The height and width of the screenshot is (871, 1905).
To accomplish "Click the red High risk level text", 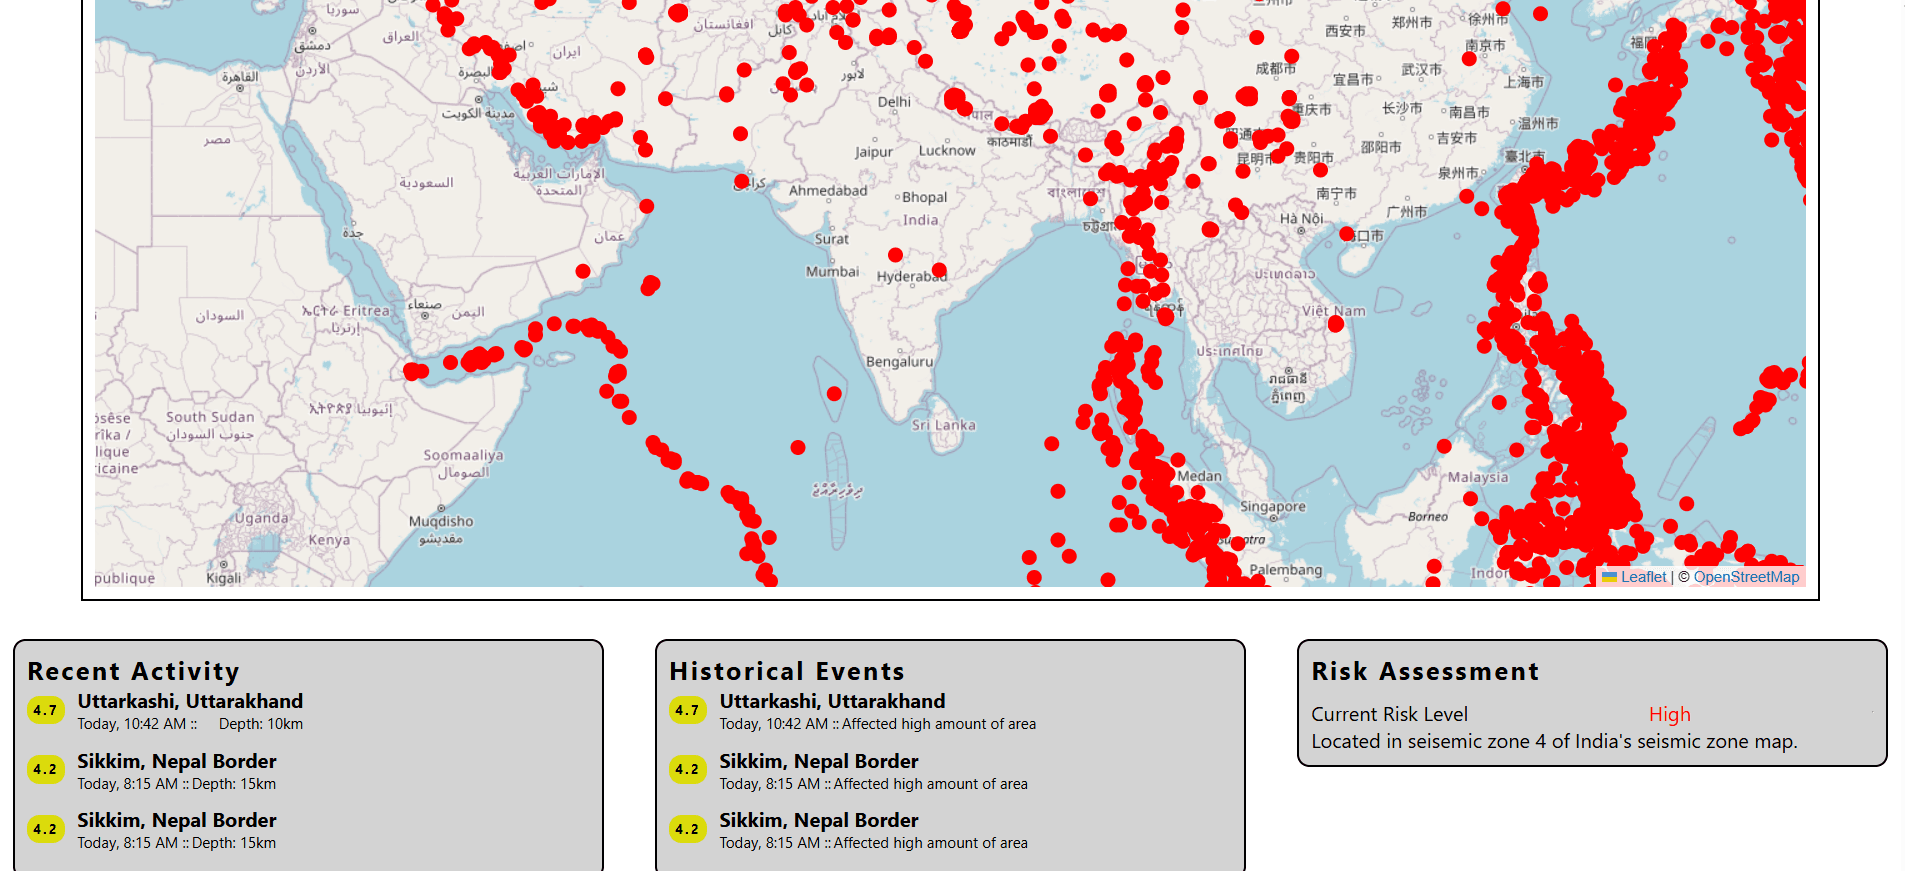I will pos(1669,714).
